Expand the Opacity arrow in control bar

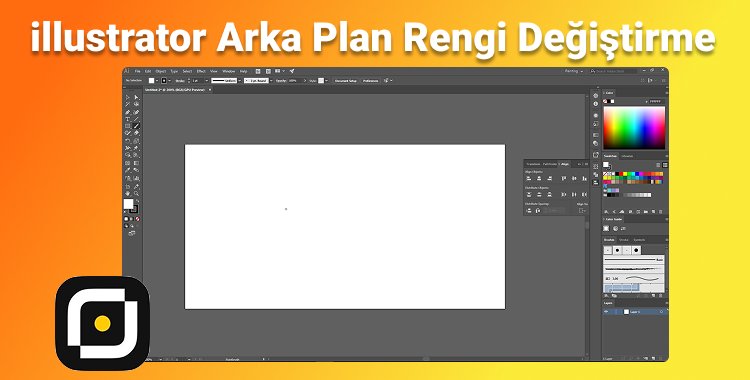tap(305, 80)
